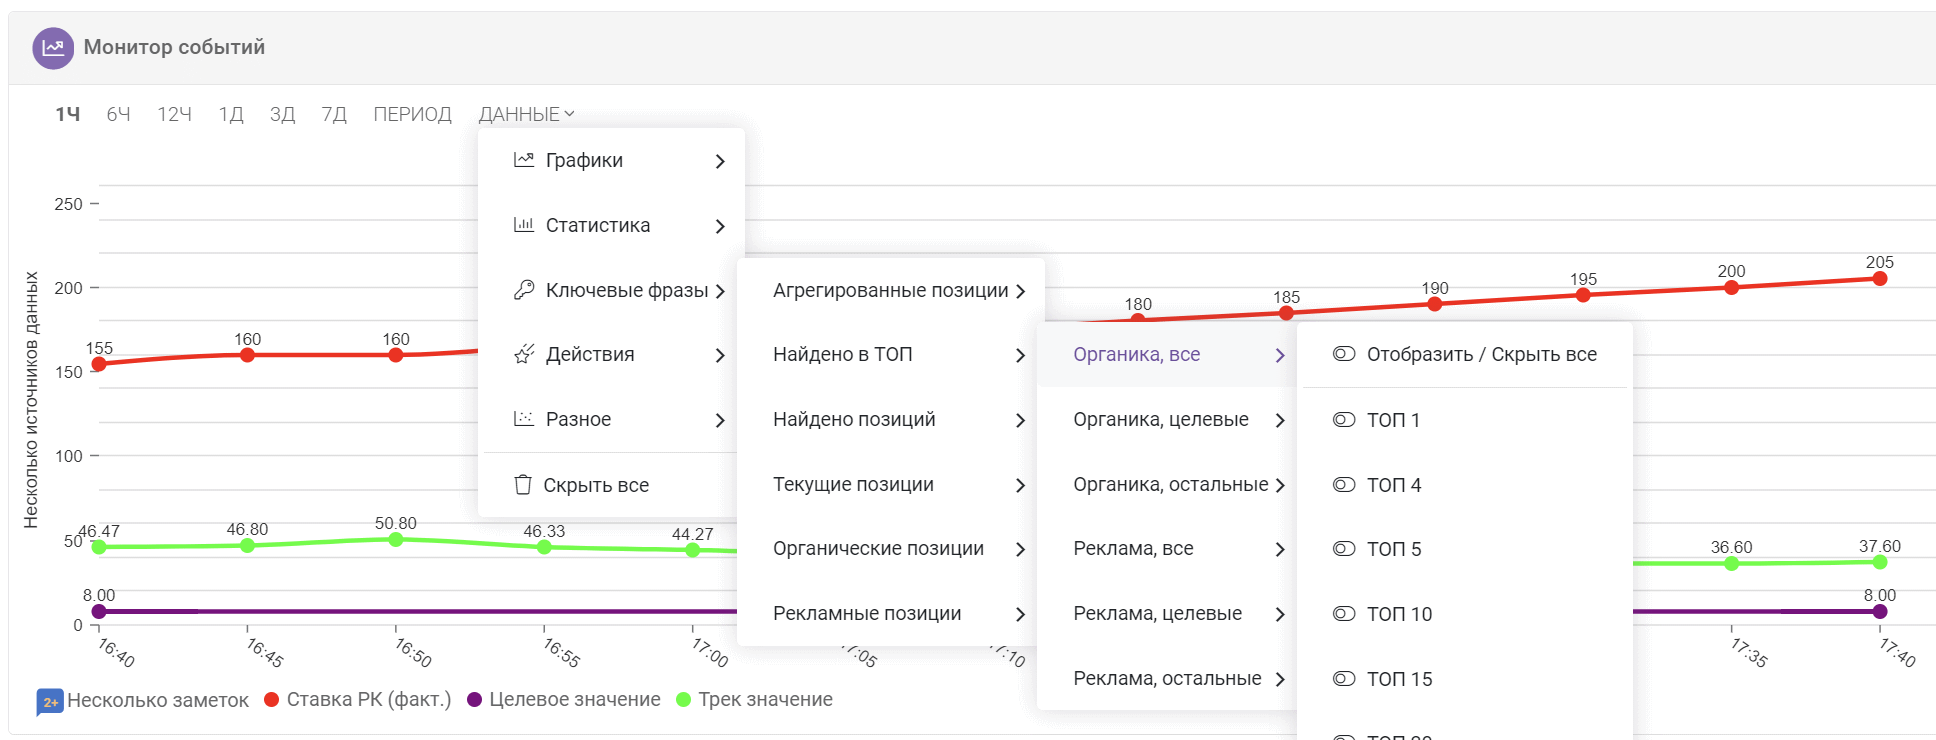
Task: Click the 205 data point on red line
Action: [1879, 279]
